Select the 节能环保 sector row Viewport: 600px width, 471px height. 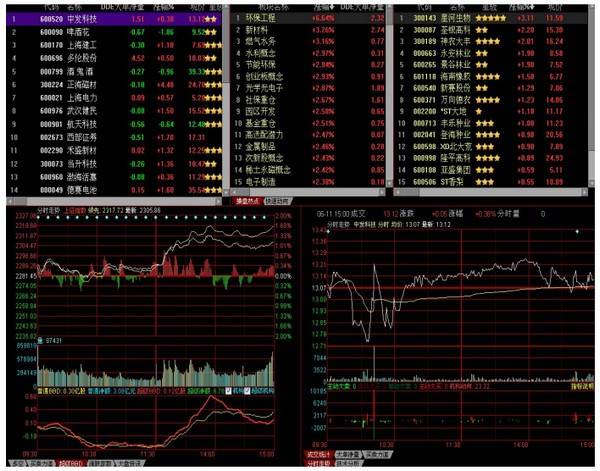point(309,65)
